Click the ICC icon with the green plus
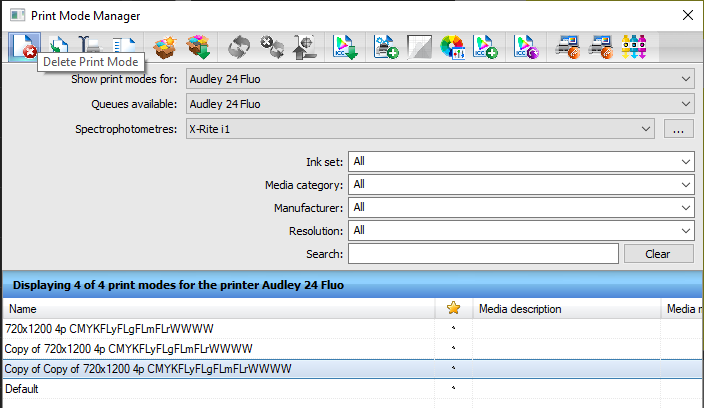The width and height of the screenshot is (704, 408). tap(485, 47)
